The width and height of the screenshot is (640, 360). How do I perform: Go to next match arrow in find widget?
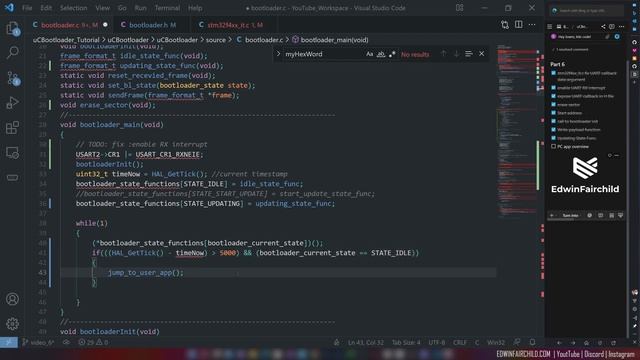pos(456,54)
